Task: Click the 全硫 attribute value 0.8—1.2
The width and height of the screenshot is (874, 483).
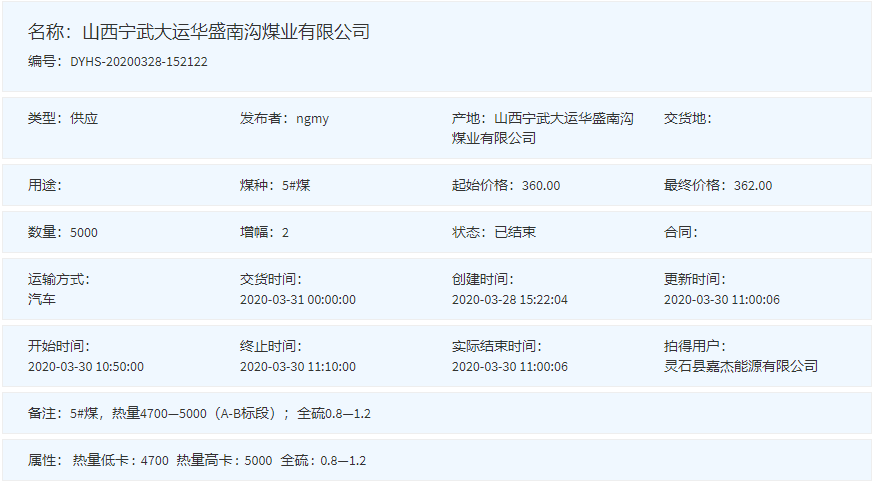Action: tap(343, 461)
